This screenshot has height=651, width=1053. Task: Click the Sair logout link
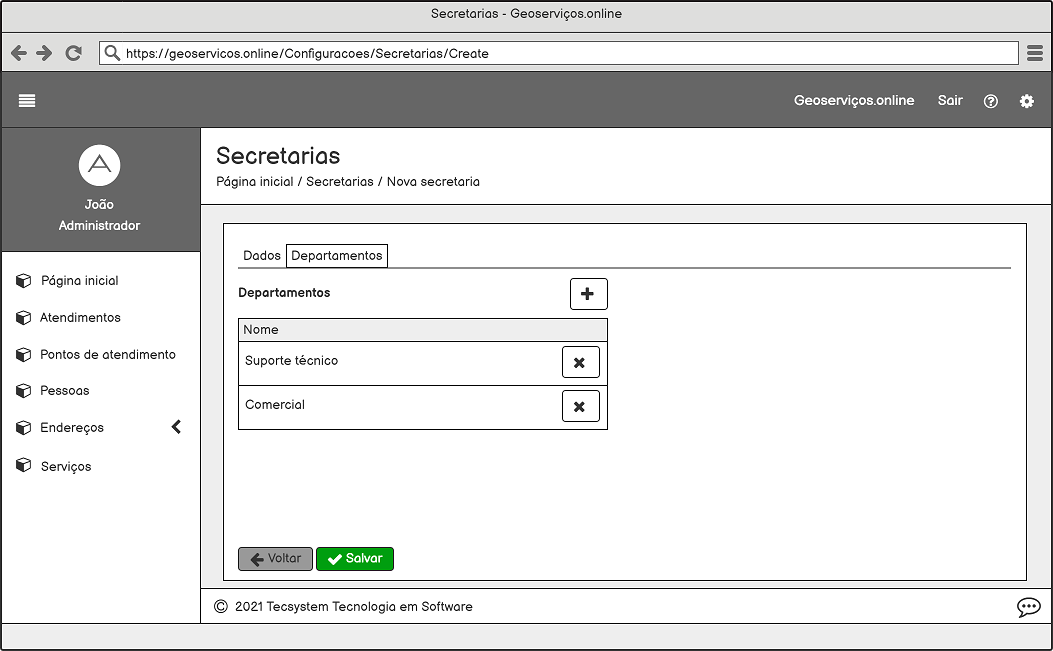[x=949, y=100]
